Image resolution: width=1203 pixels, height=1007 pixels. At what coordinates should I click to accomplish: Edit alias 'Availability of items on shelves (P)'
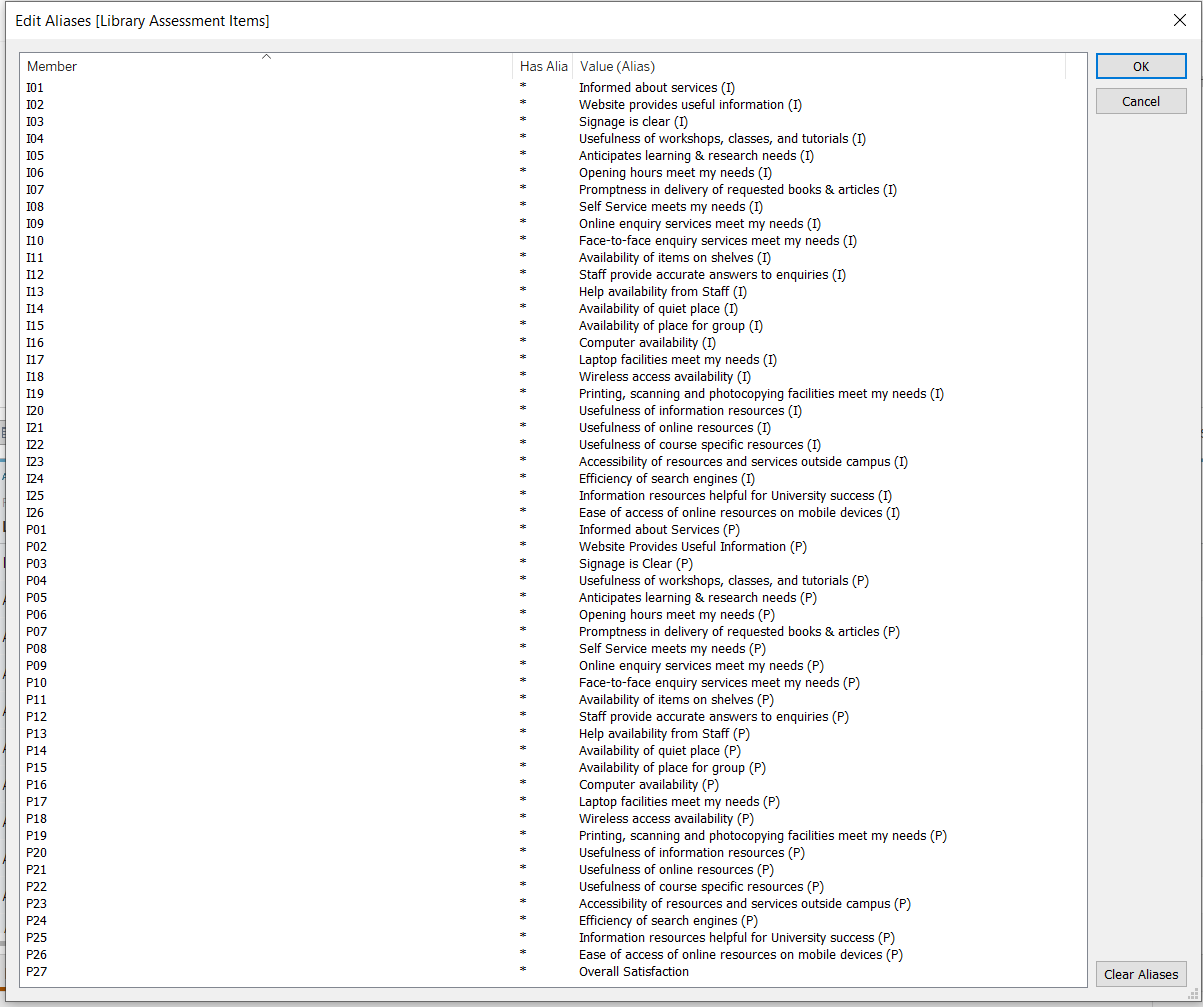click(x=676, y=700)
